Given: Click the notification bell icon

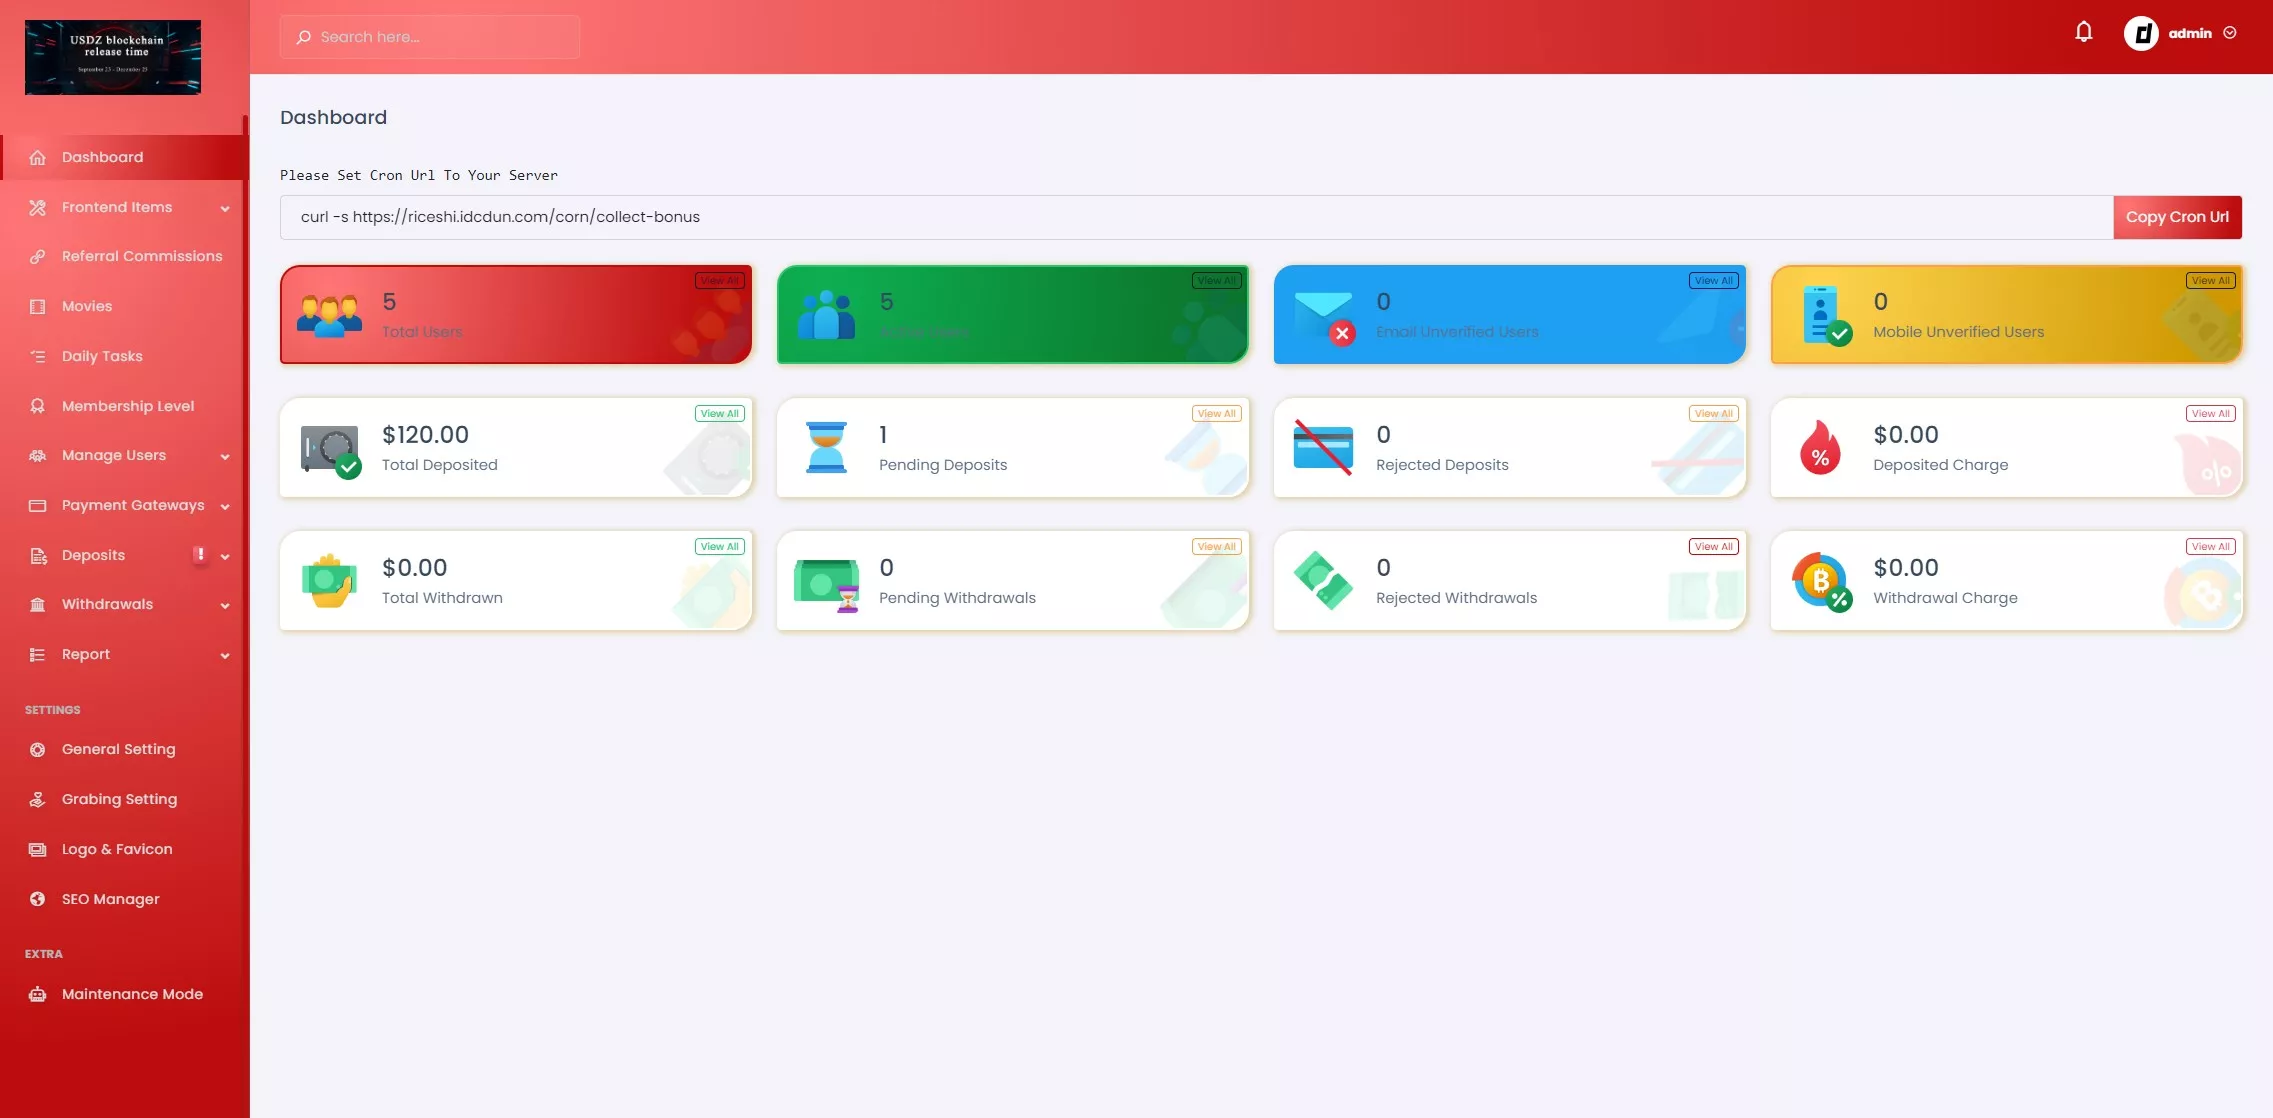Looking at the screenshot, I should tap(2083, 33).
